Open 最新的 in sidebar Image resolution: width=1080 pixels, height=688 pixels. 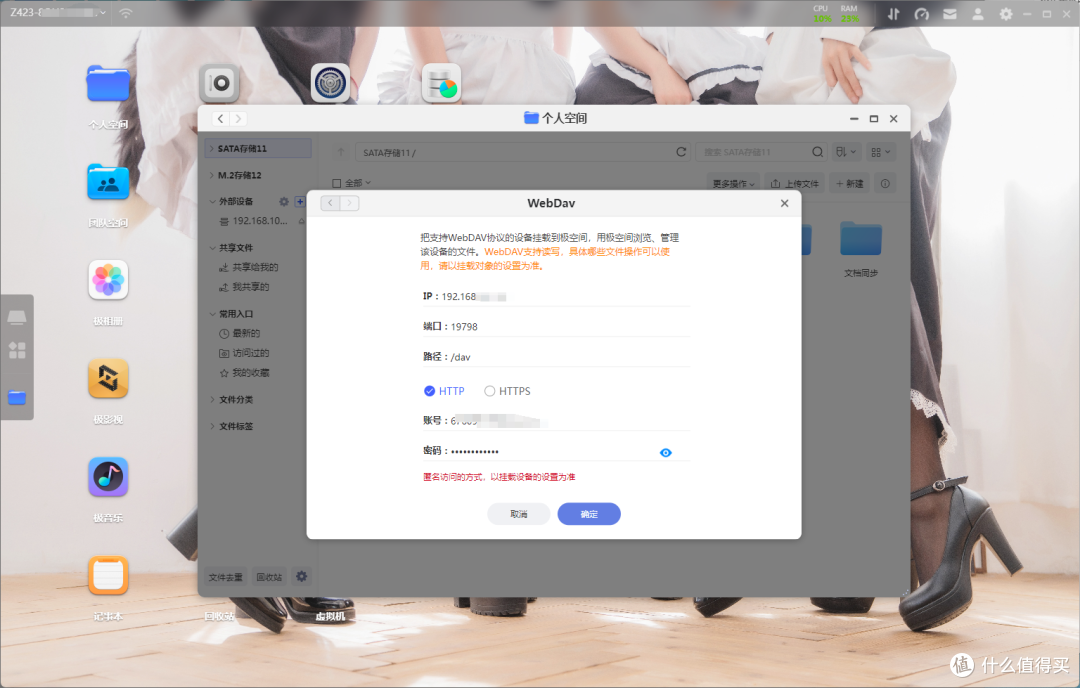coord(246,333)
